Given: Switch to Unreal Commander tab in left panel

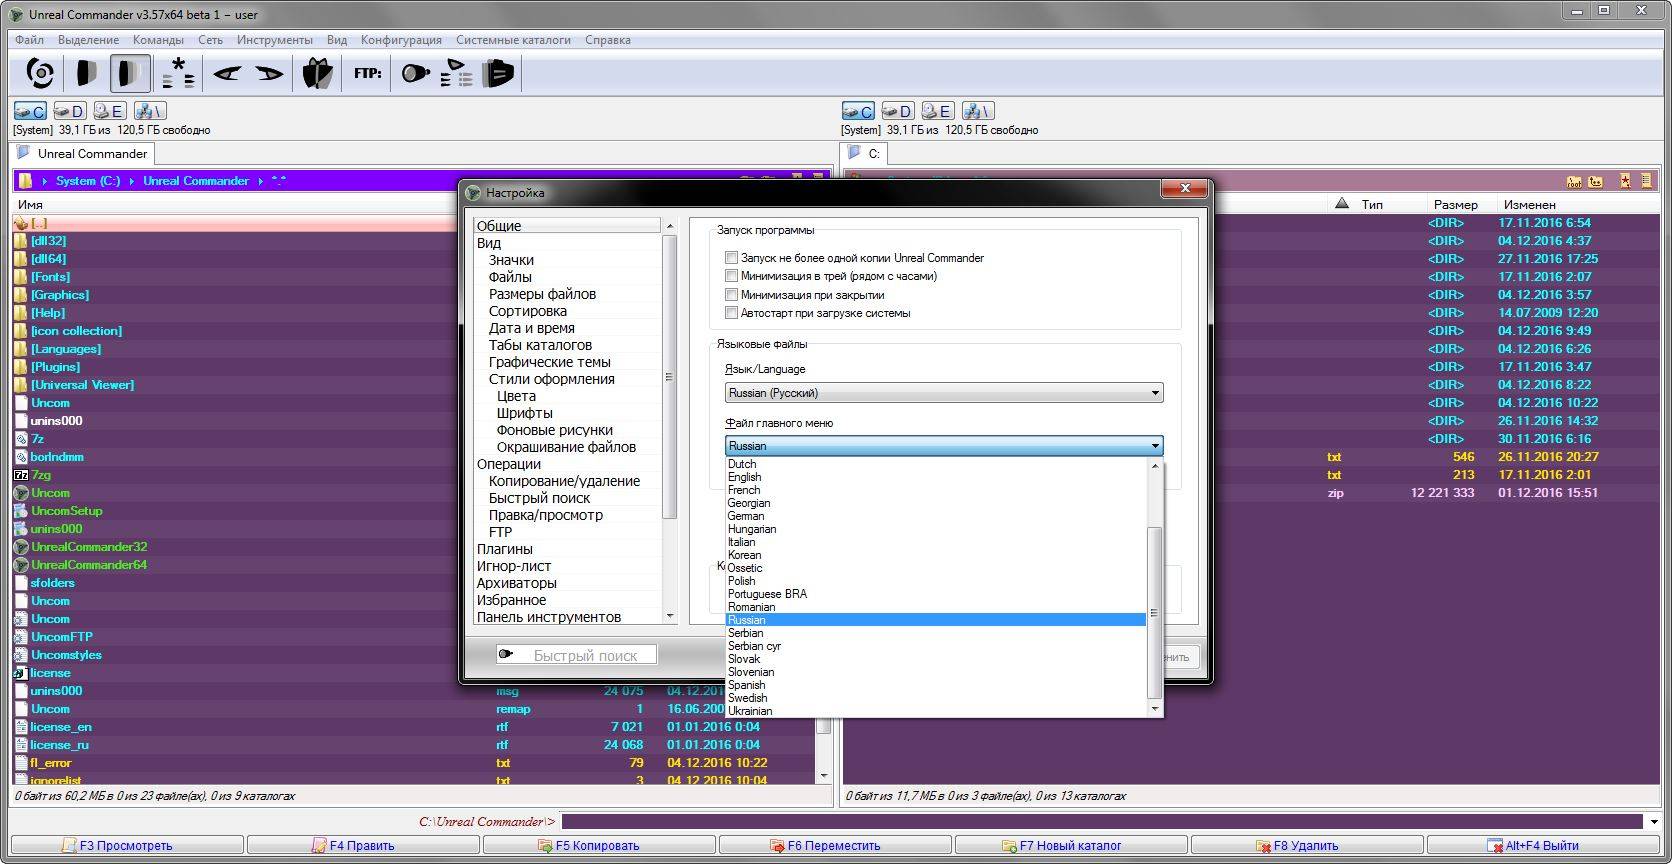Looking at the screenshot, I should (x=82, y=154).
